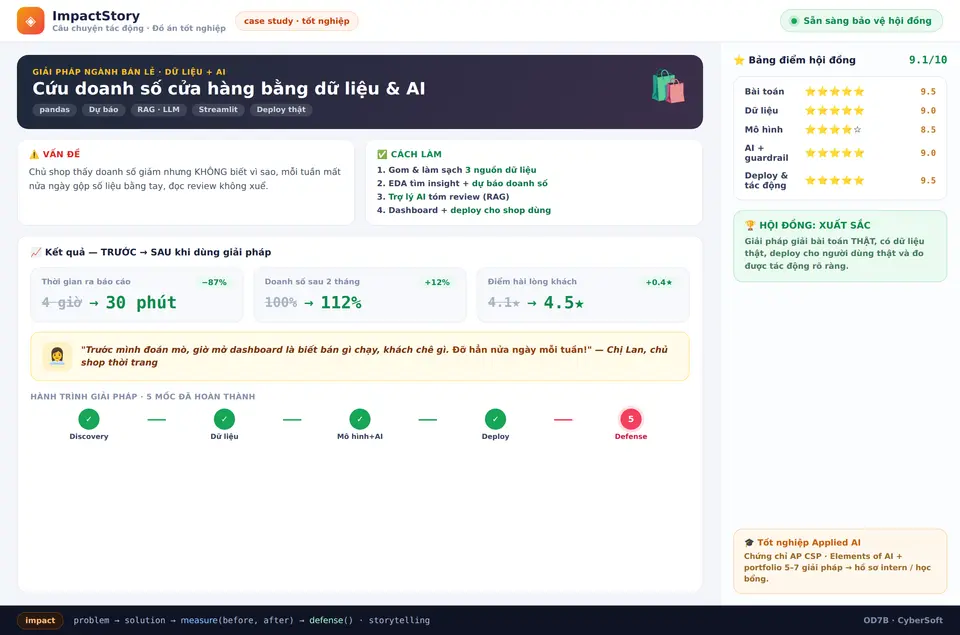Screen dimensions: 960x635
Task: Click the '112%' result value
Action: click(x=341, y=302)
